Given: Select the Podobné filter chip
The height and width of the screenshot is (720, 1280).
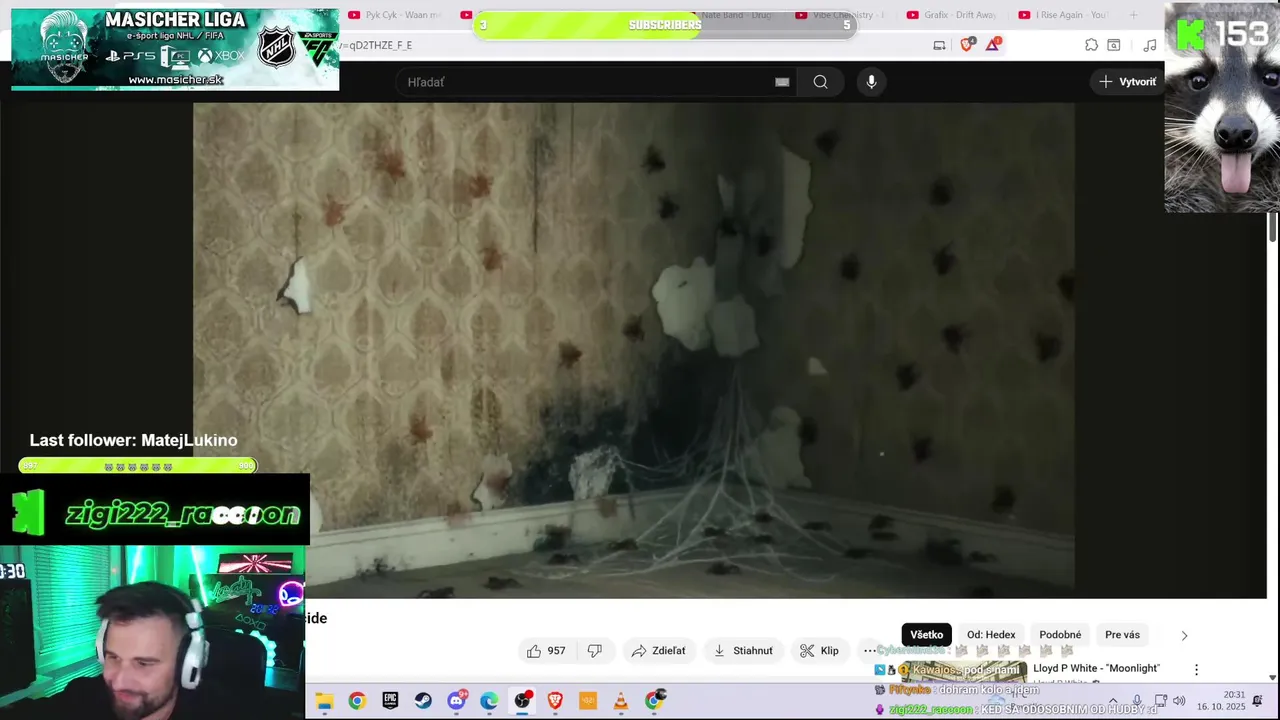Looking at the screenshot, I should [1060, 635].
